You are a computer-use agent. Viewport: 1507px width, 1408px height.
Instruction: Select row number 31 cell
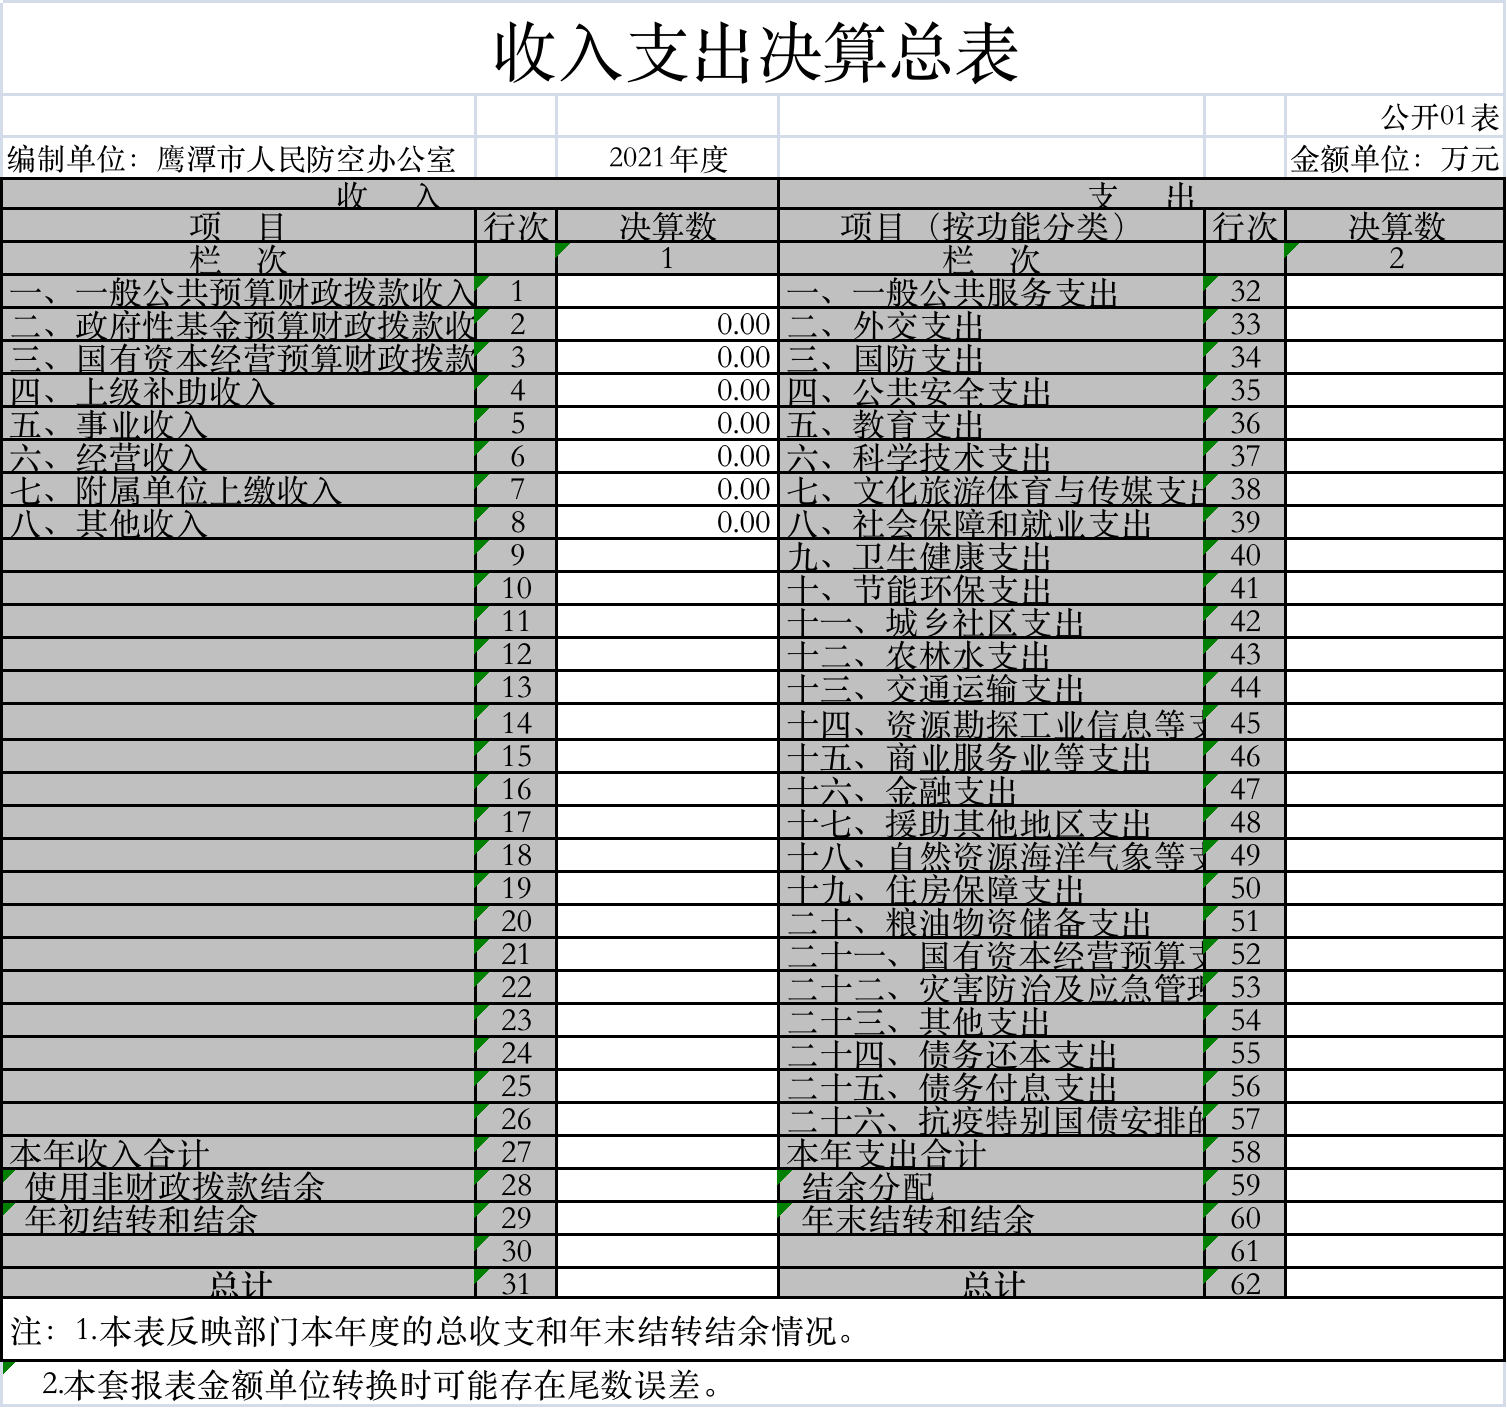516,1283
